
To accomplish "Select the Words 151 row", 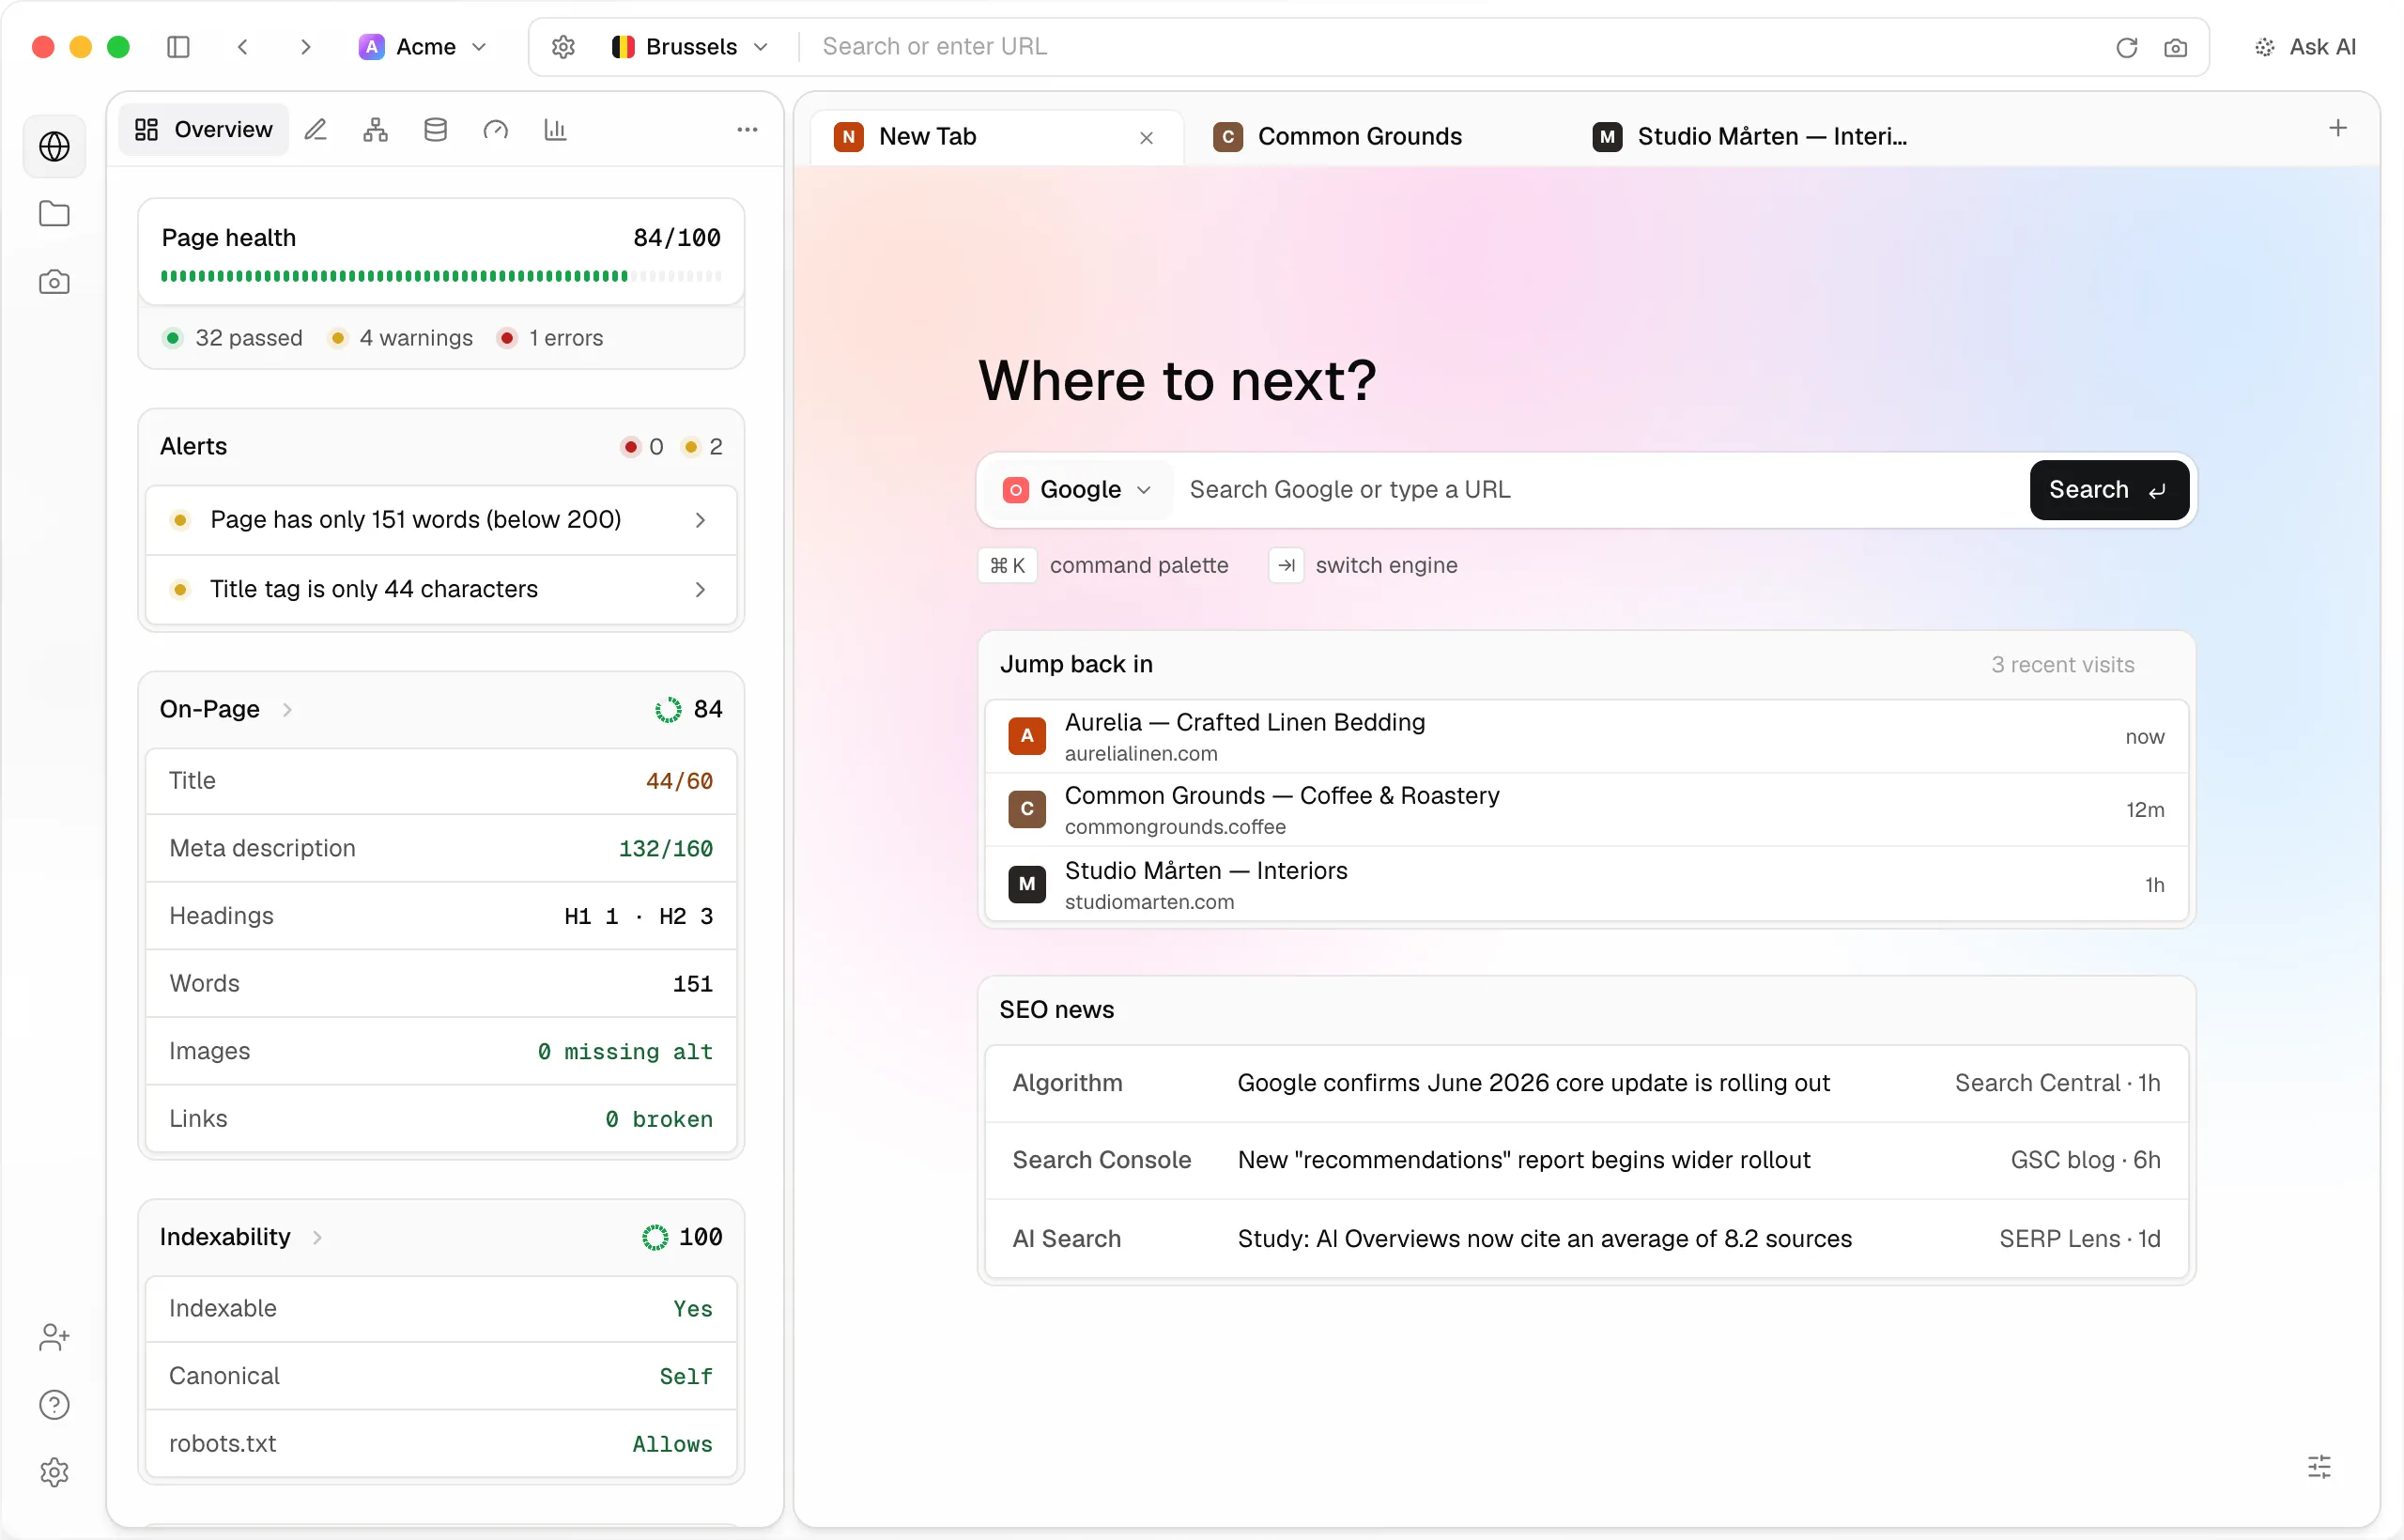I will [441, 984].
